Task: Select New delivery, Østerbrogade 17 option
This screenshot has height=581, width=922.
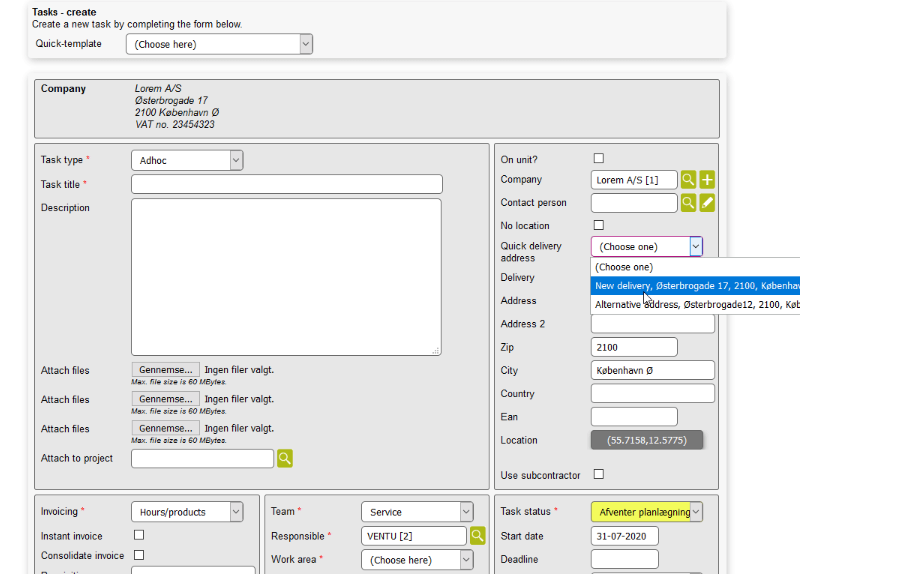Action: tap(696, 286)
